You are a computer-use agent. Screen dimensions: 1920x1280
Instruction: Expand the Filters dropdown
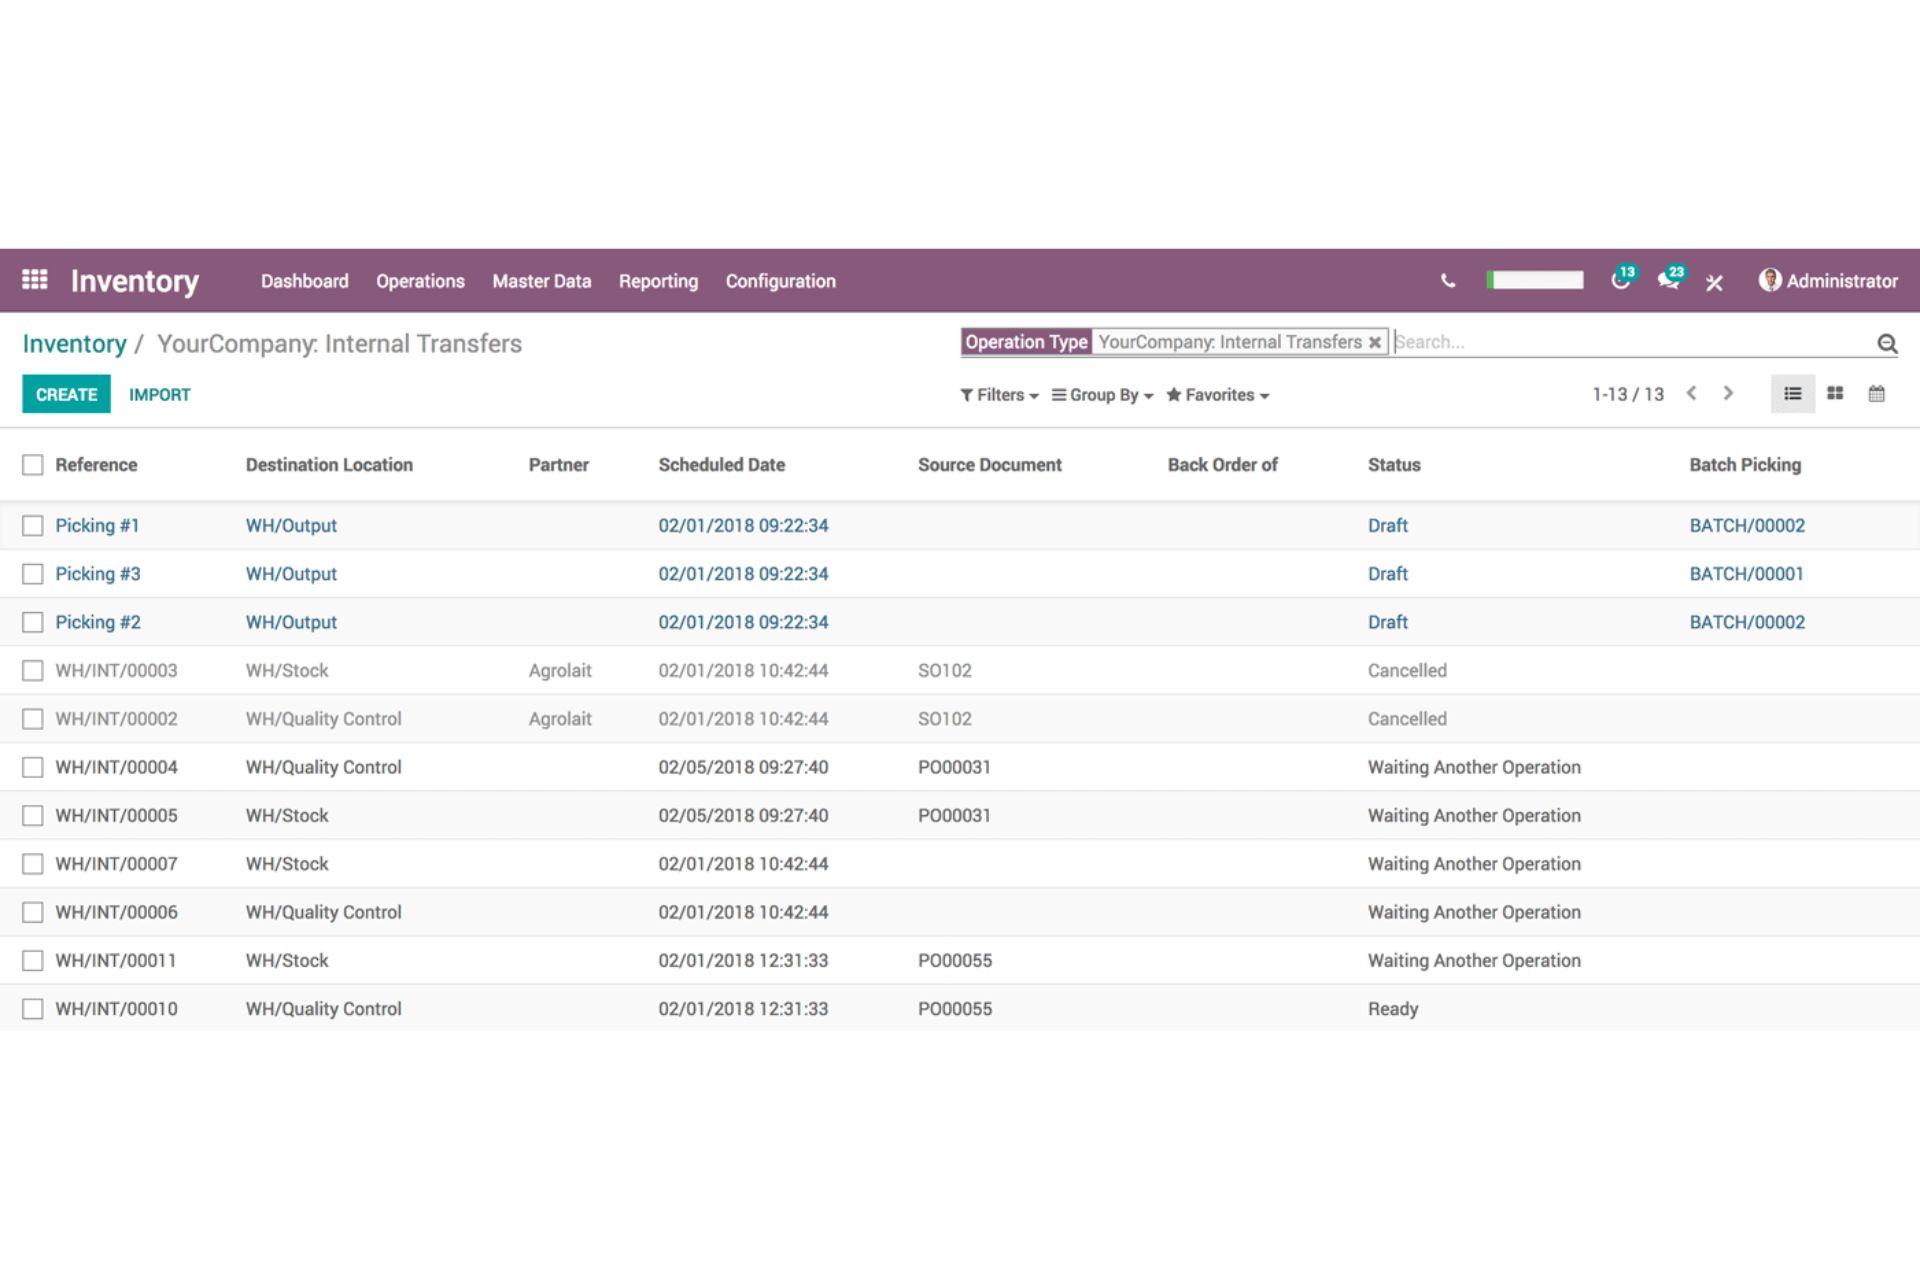(999, 395)
